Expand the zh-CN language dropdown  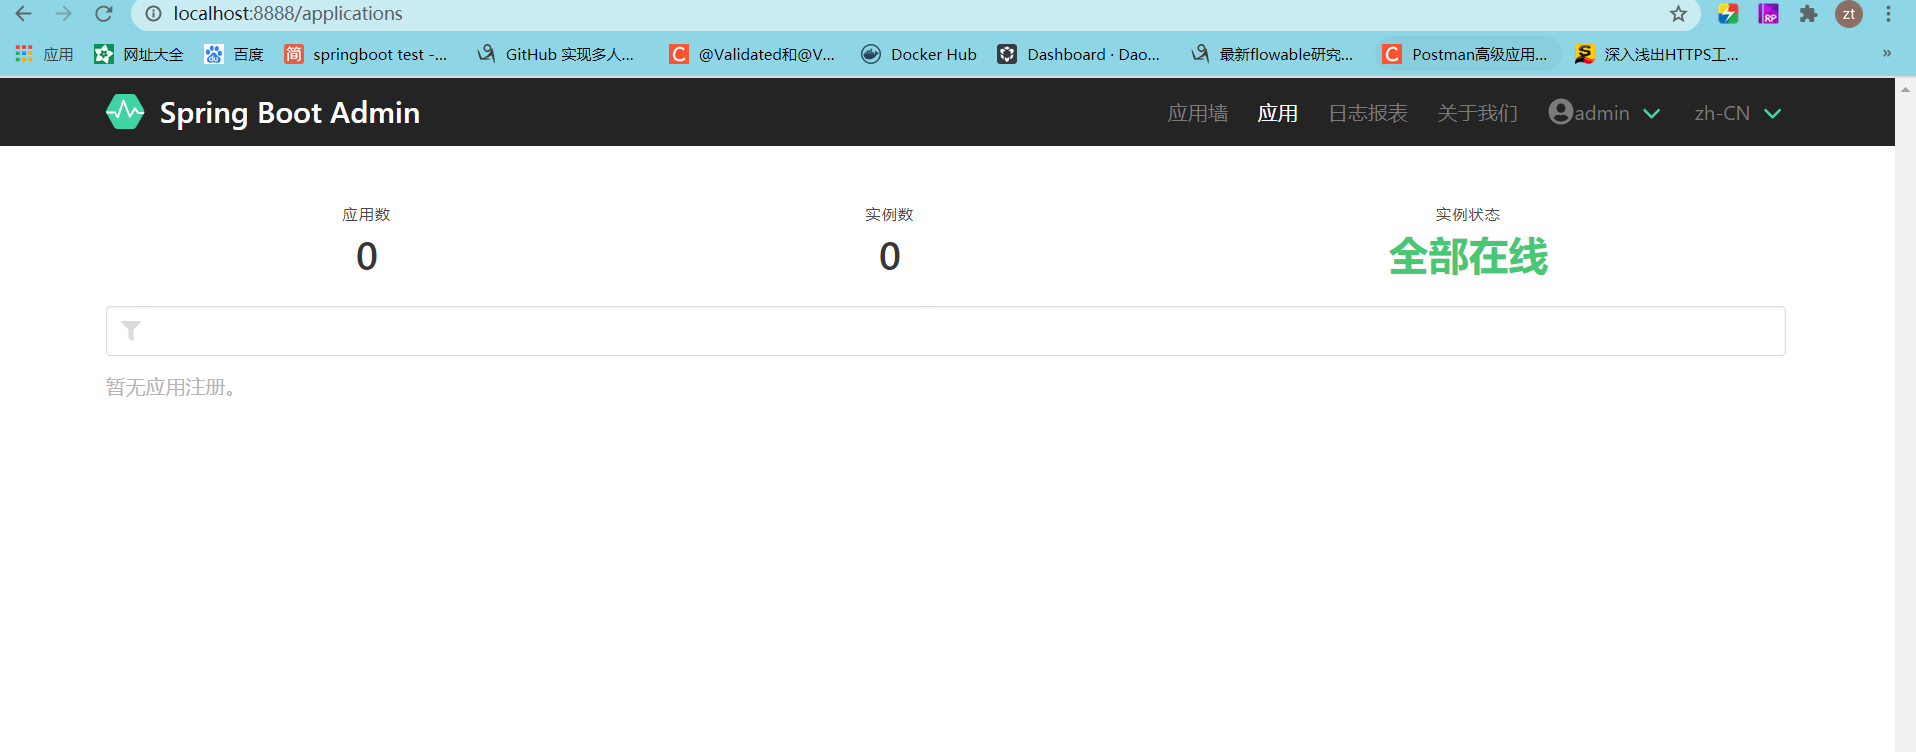(x=1738, y=113)
